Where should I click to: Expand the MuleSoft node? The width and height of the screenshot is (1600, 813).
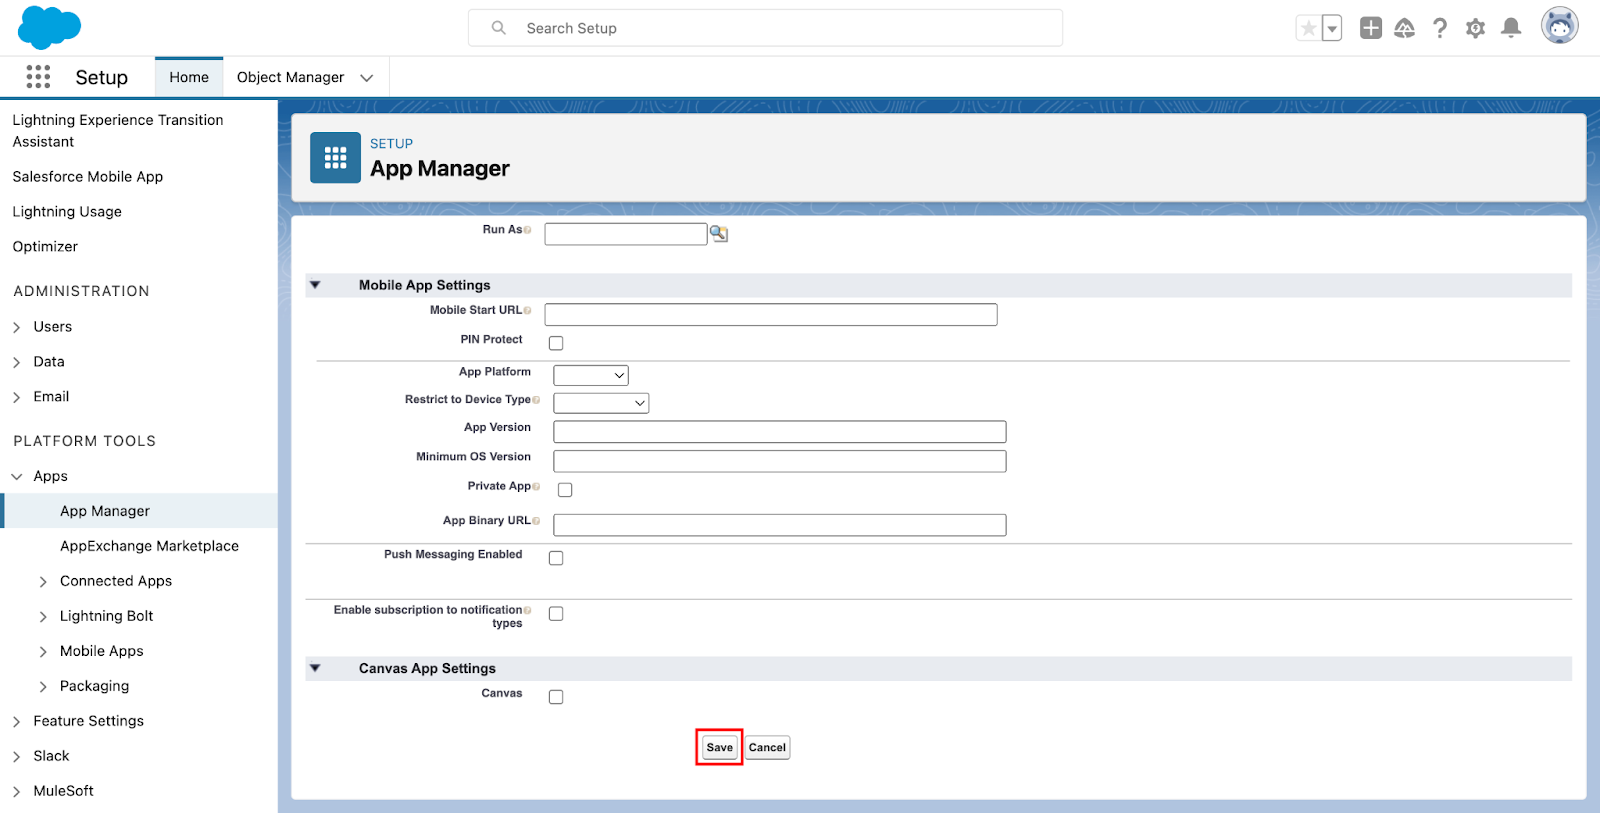[x=17, y=792]
